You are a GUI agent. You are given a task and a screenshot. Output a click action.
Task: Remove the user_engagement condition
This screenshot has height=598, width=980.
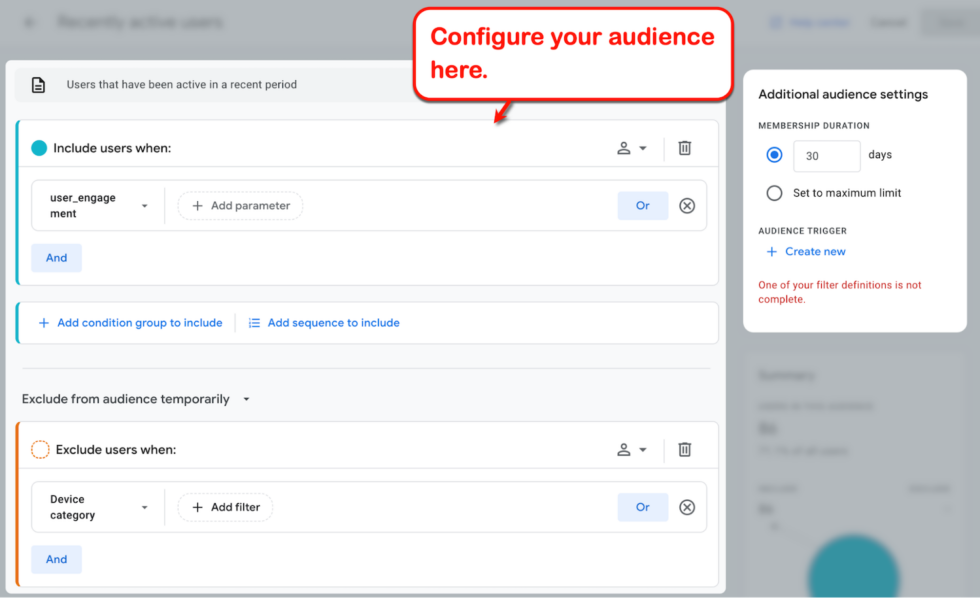pyautogui.click(x=687, y=205)
